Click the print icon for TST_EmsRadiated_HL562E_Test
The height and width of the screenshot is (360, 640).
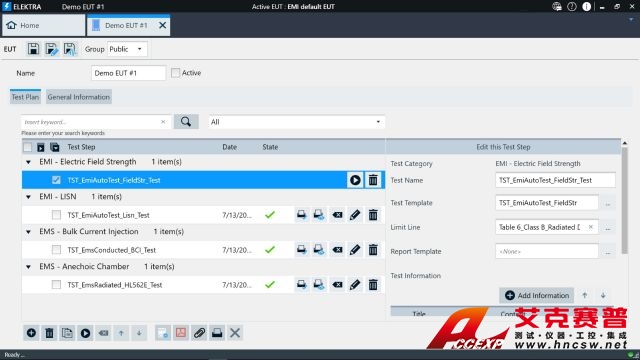(x=302, y=284)
